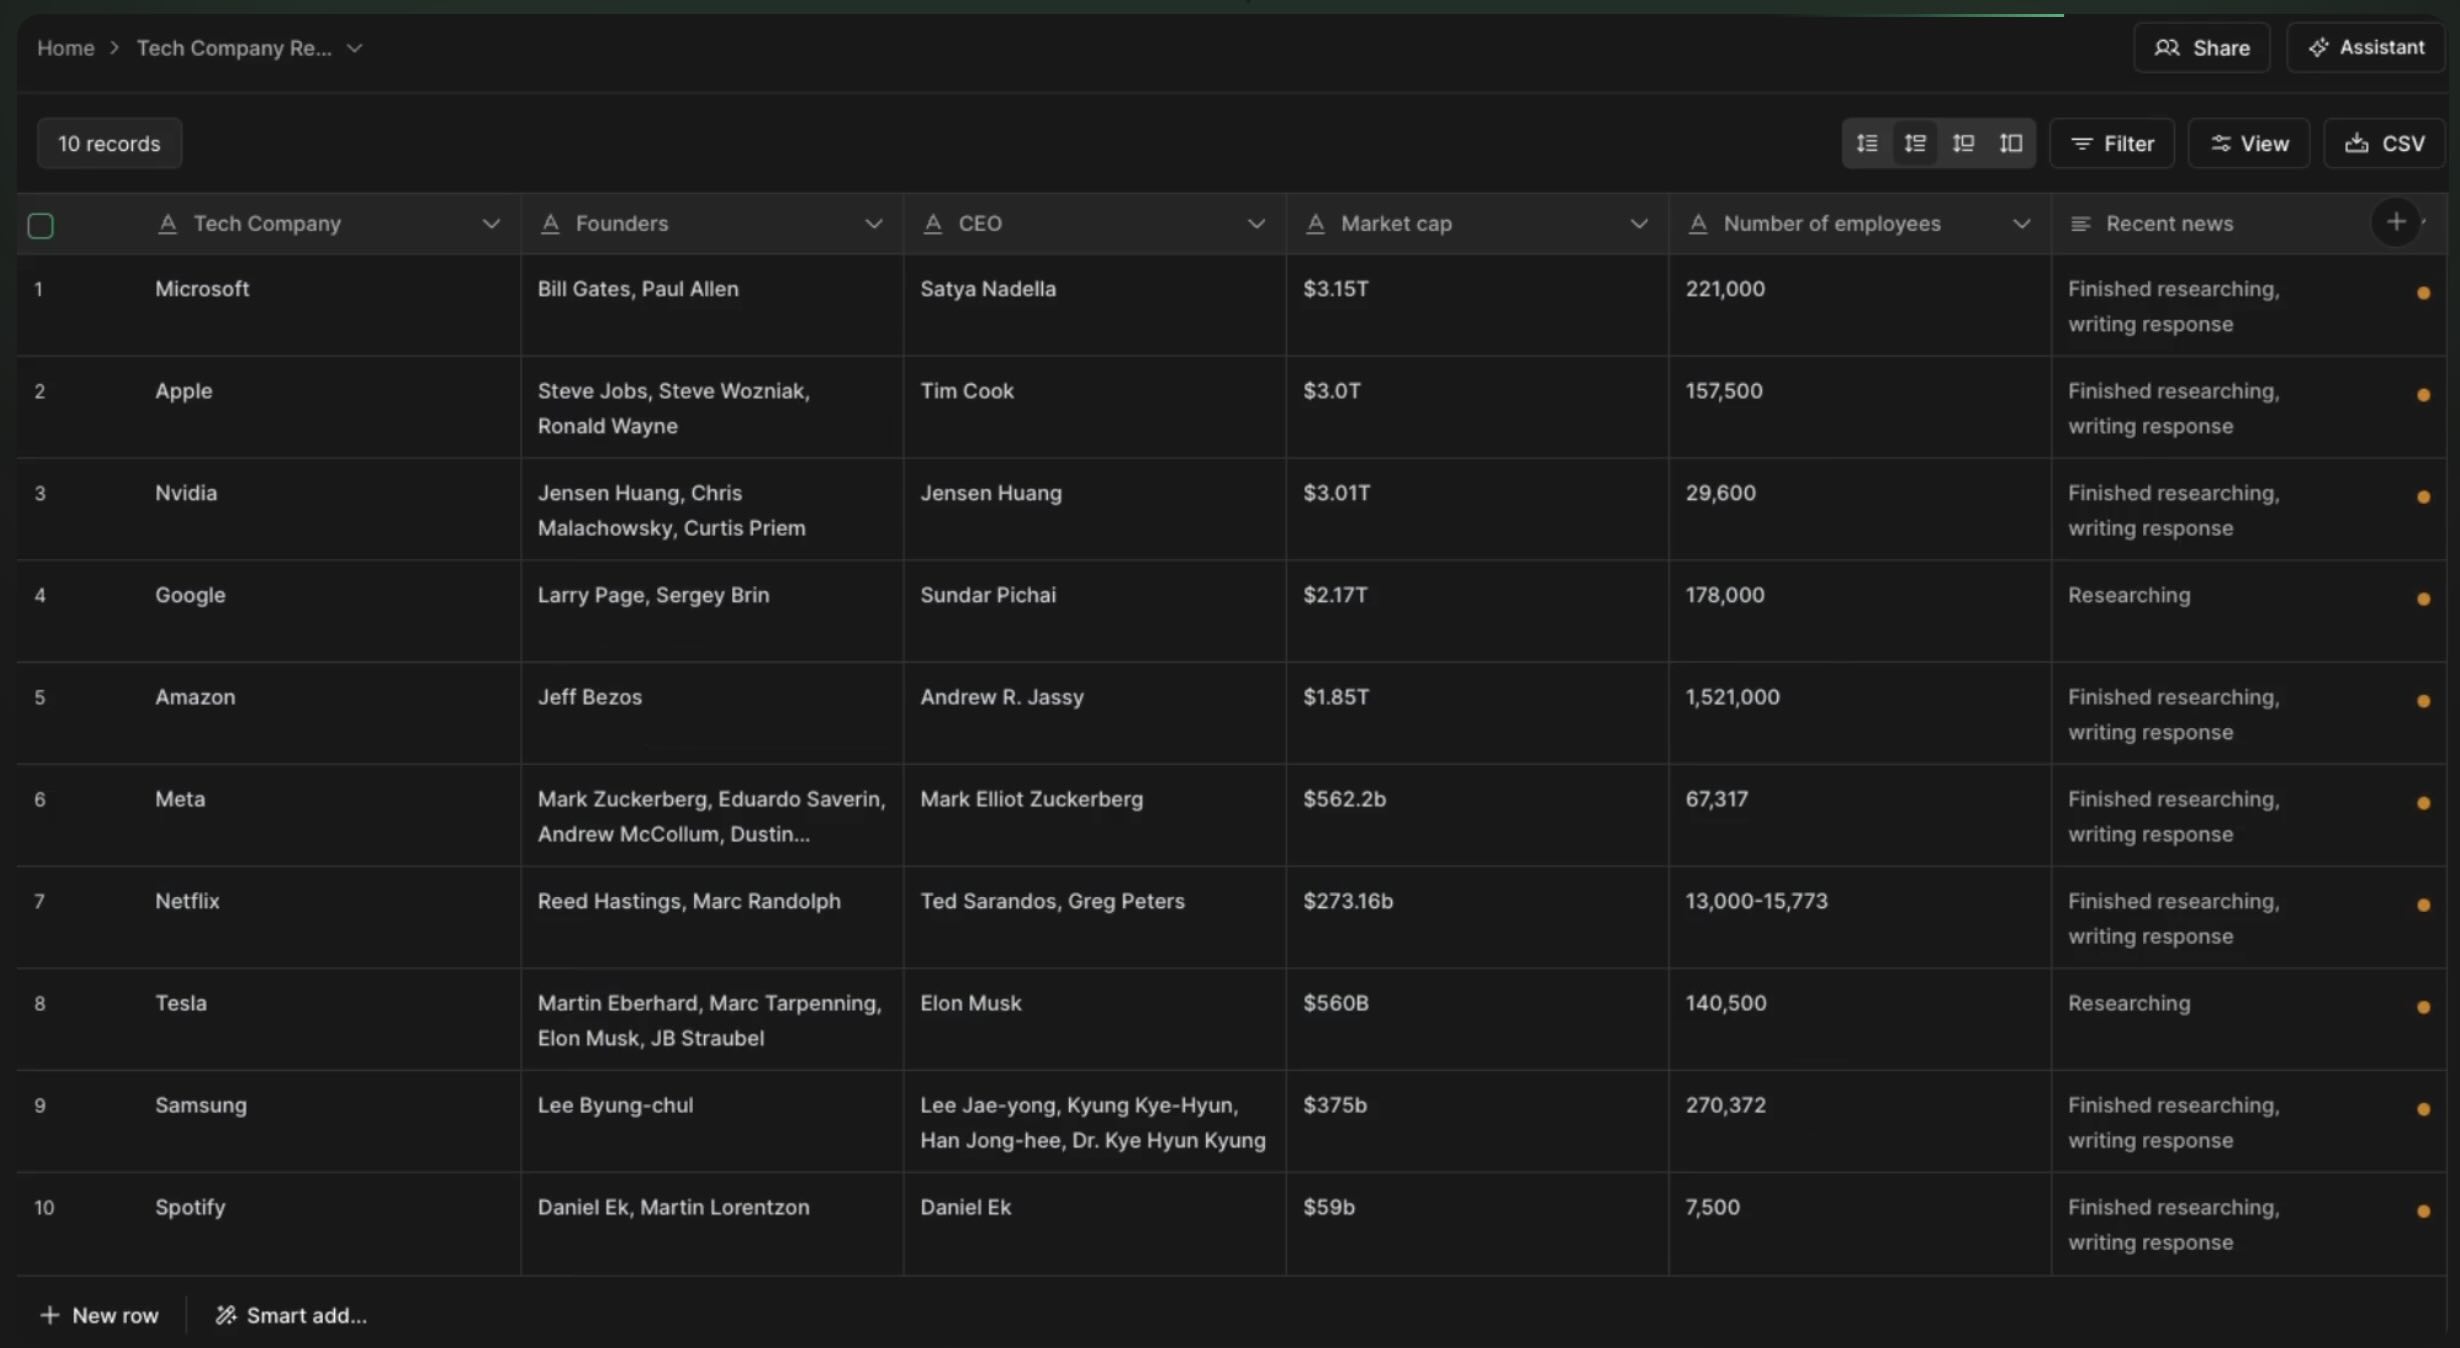This screenshot has width=2460, height=1348.
Task: Export the table as CSV
Action: point(2385,144)
